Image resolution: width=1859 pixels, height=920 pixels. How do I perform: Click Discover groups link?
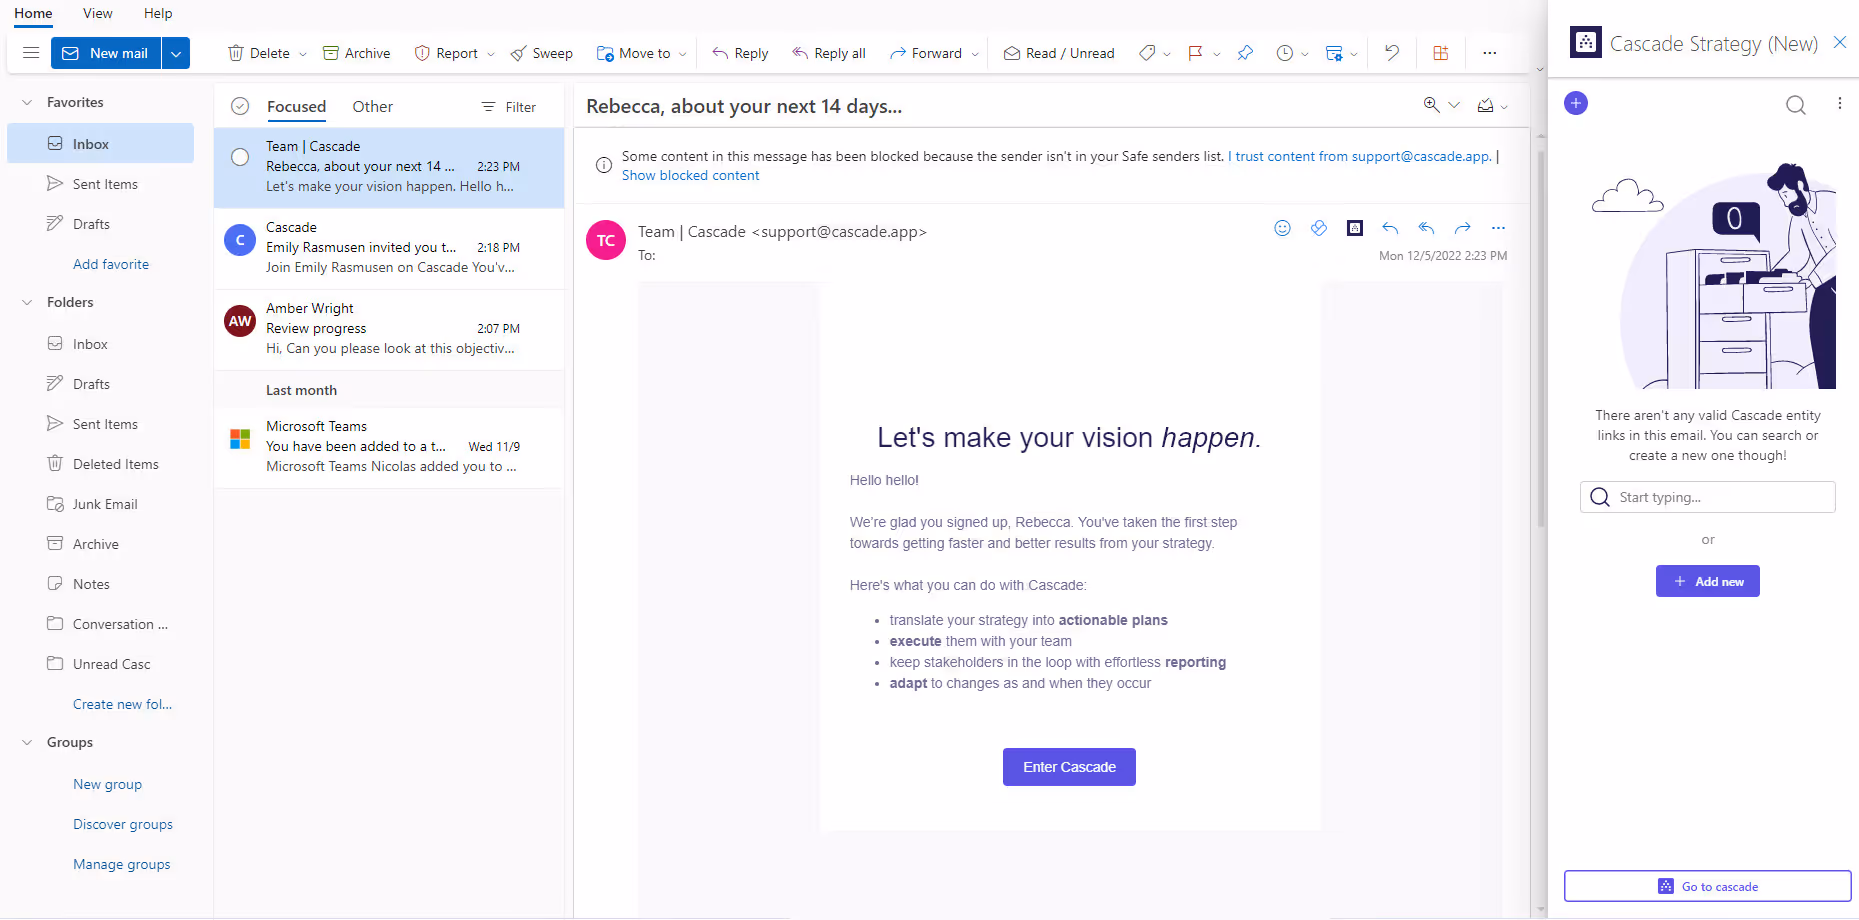coord(123,824)
